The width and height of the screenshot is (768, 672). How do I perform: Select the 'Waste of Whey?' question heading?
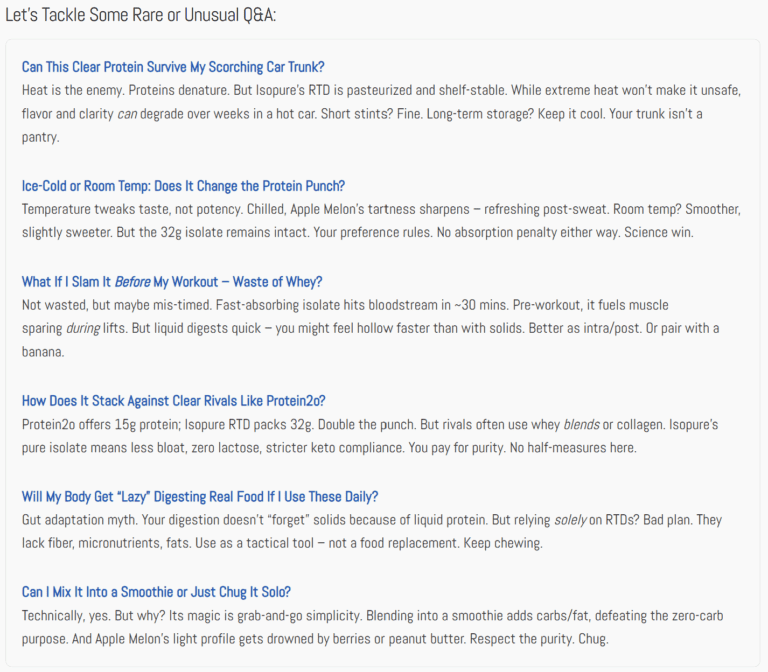pyautogui.click(x=172, y=281)
